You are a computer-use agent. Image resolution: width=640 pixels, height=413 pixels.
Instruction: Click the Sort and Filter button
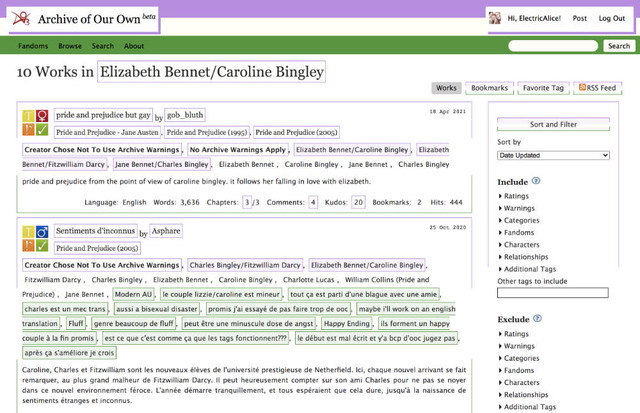pos(553,124)
